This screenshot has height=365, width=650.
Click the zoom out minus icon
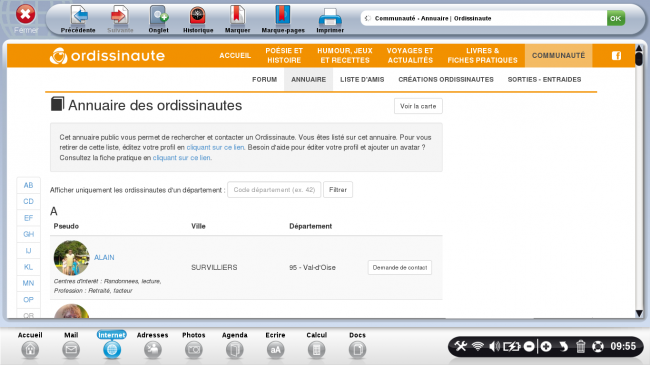(x=529, y=346)
